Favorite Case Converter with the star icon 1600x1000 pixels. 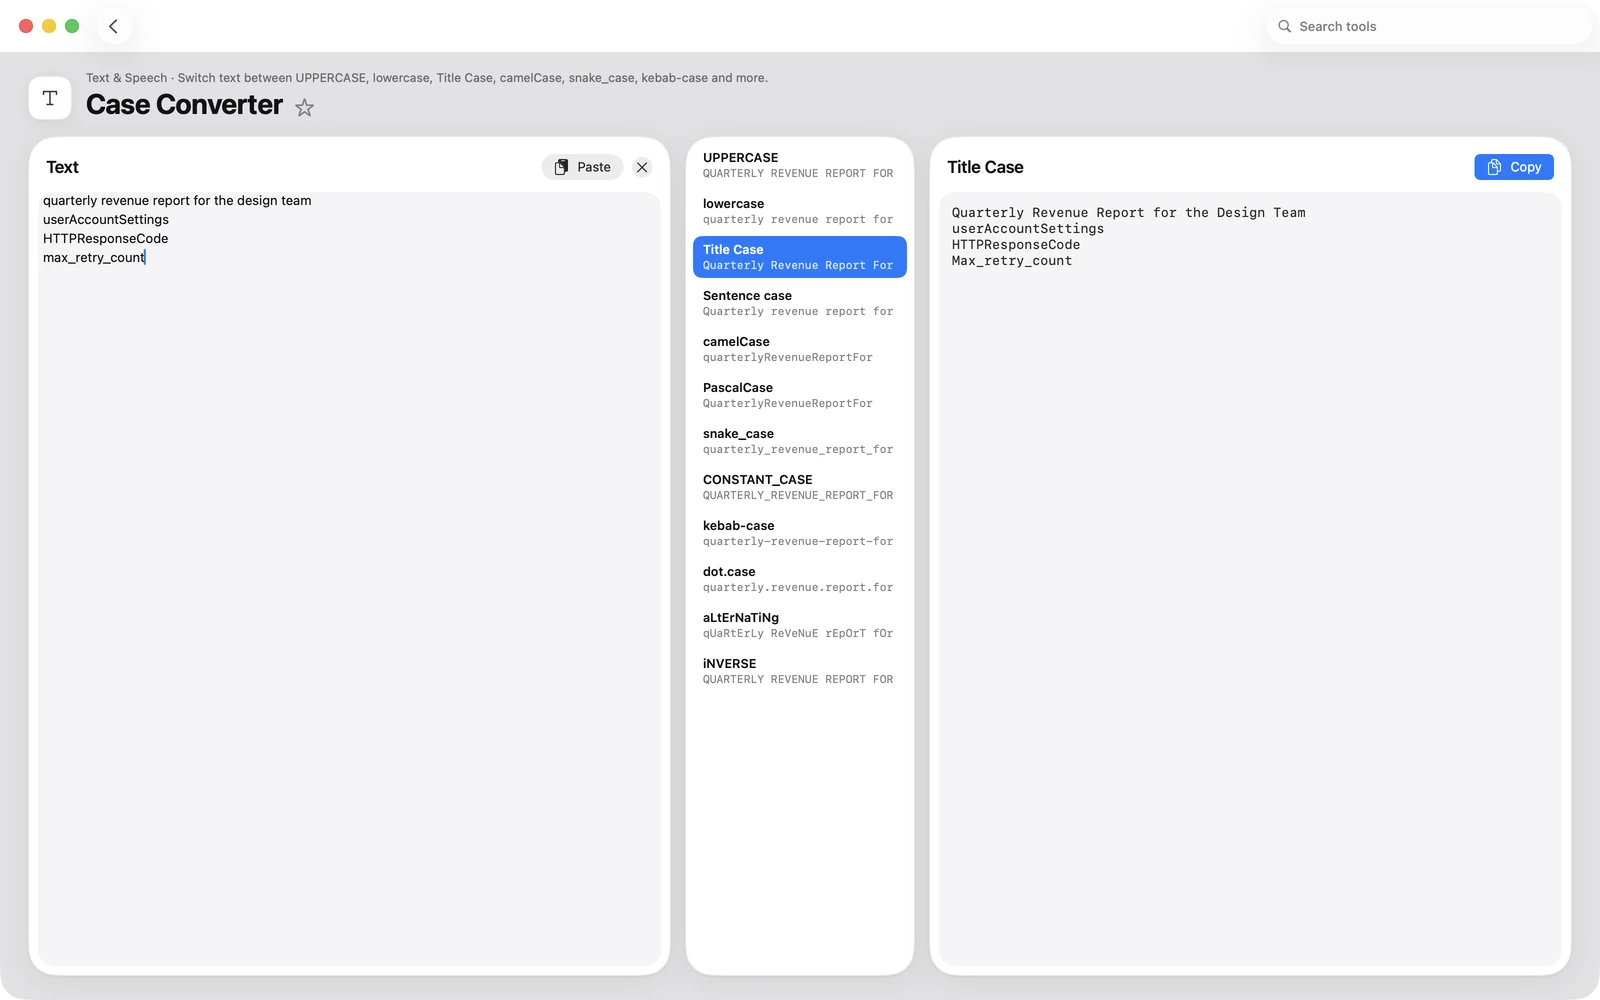click(x=305, y=108)
